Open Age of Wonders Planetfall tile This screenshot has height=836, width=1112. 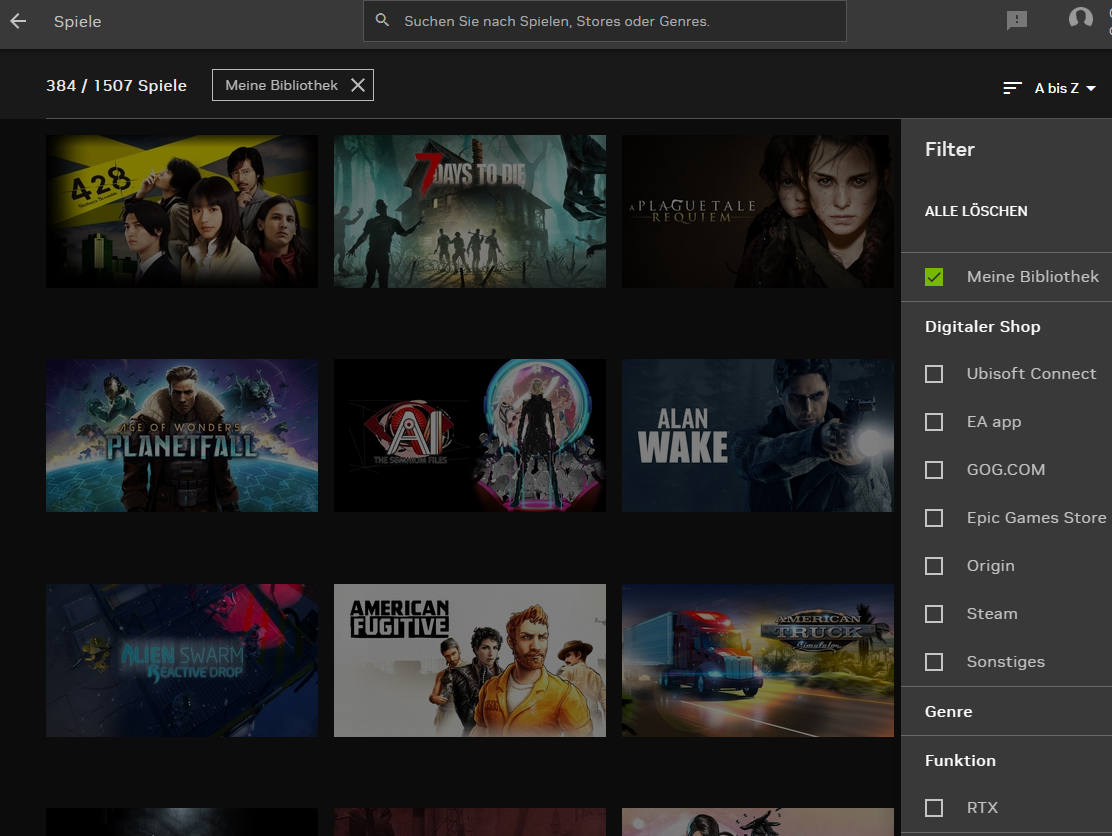(x=182, y=435)
